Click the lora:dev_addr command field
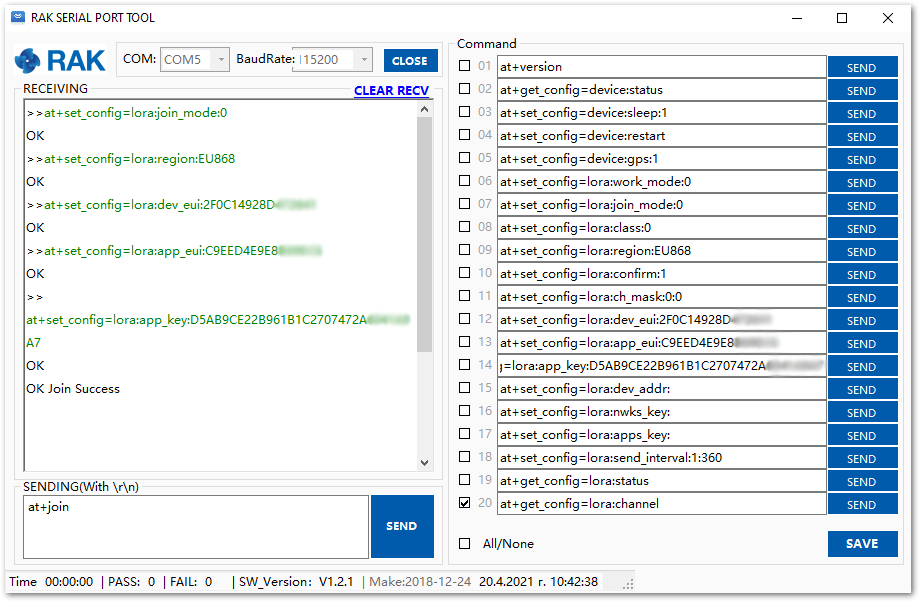 click(x=661, y=389)
